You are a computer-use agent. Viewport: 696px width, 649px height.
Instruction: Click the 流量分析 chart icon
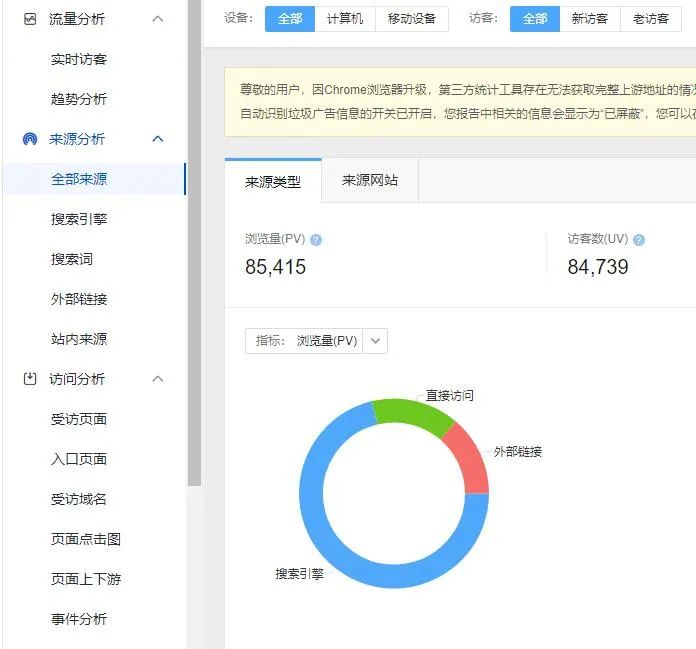point(30,19)
